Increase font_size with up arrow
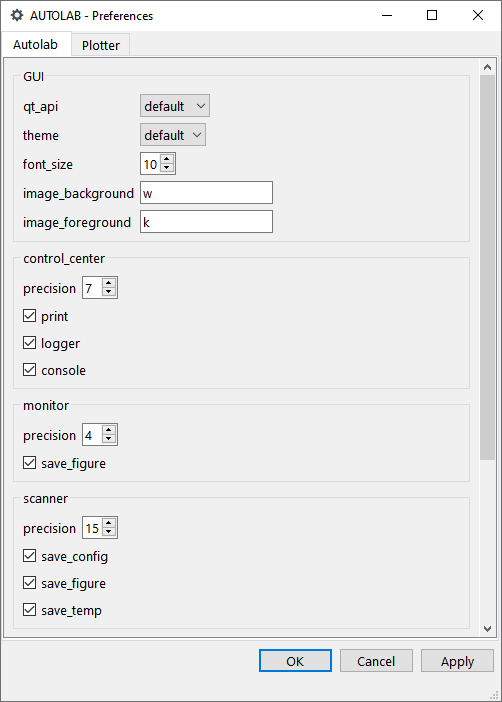 coord(167,159)
